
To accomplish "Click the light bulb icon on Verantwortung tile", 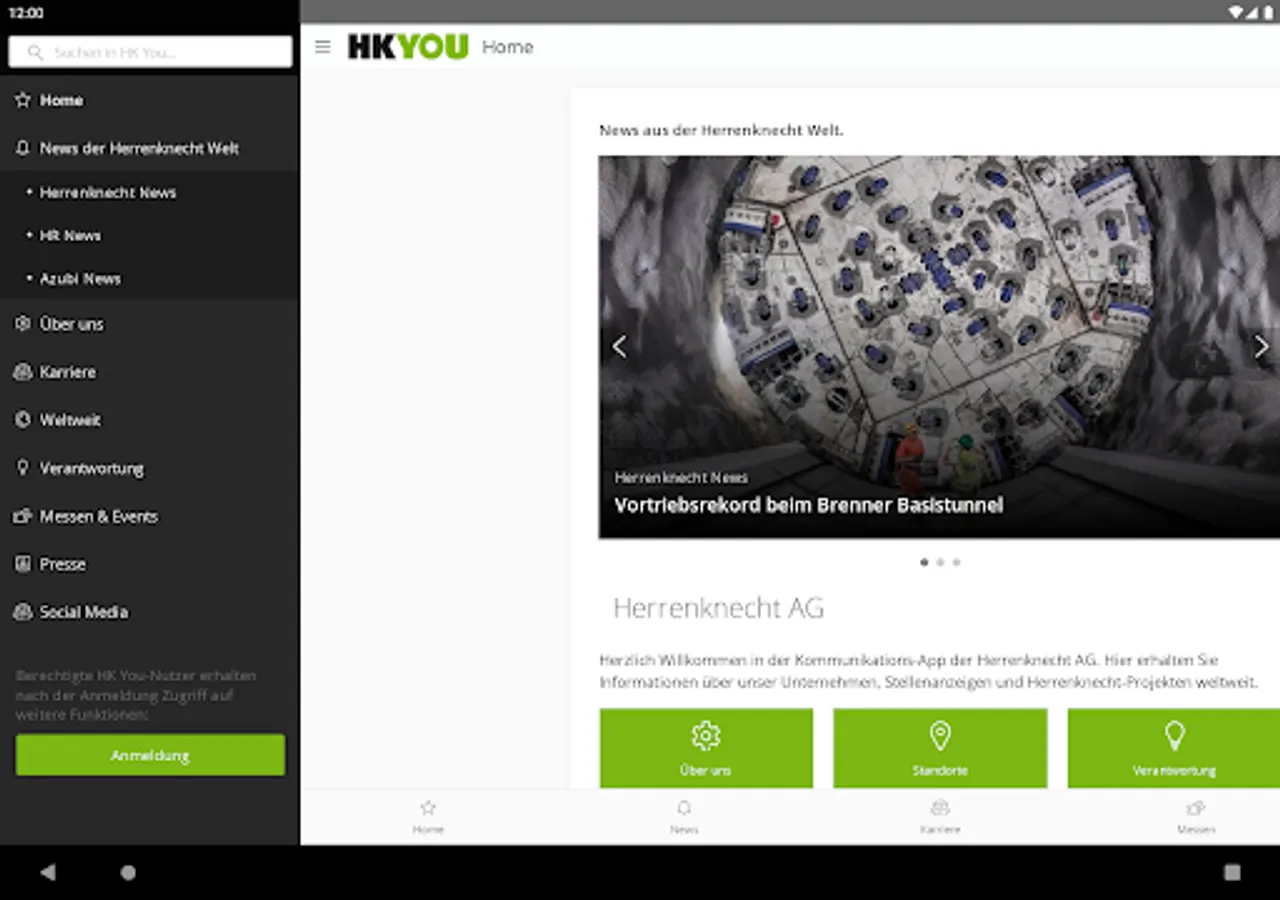I will (x=1175, y=736).
